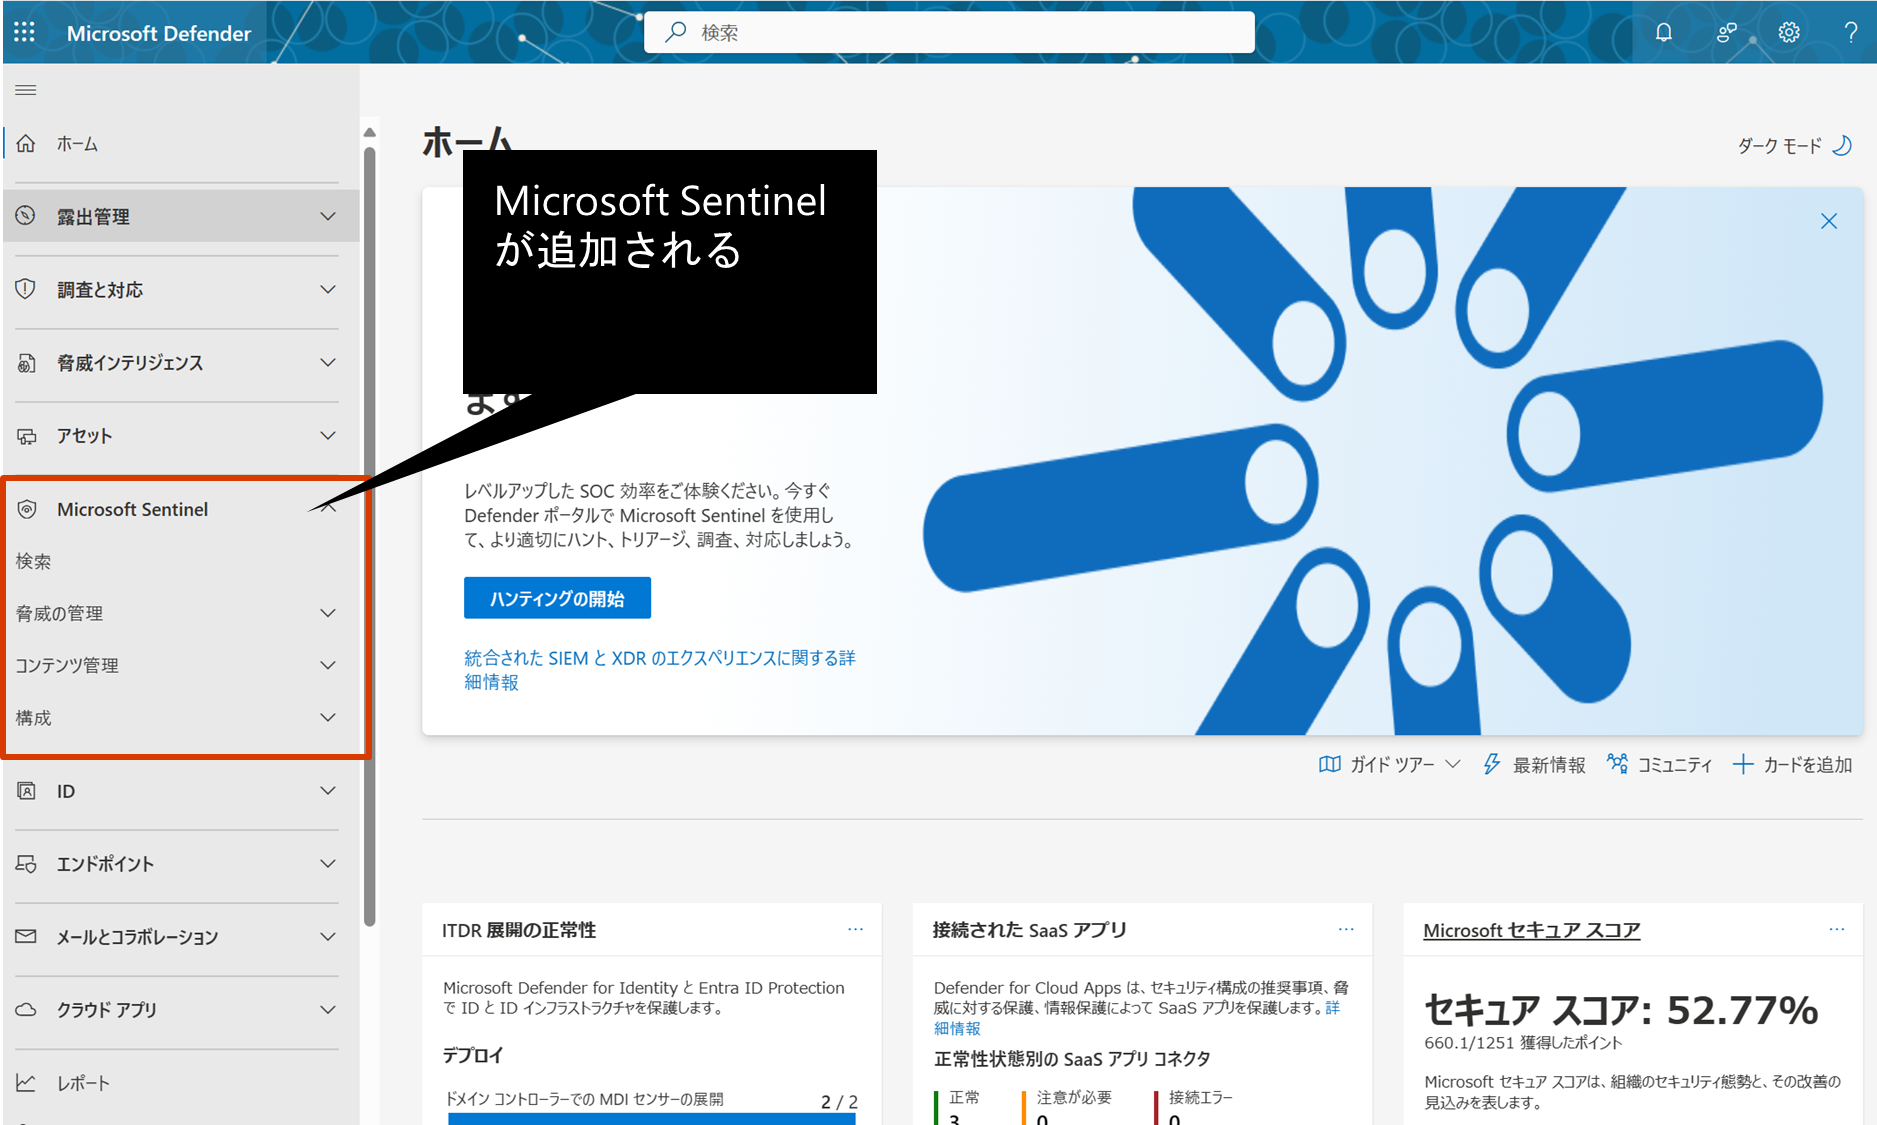Open the ガイド ツアー dropdown
This screenshot has height=1125, width=1877.
[1388, 764]
